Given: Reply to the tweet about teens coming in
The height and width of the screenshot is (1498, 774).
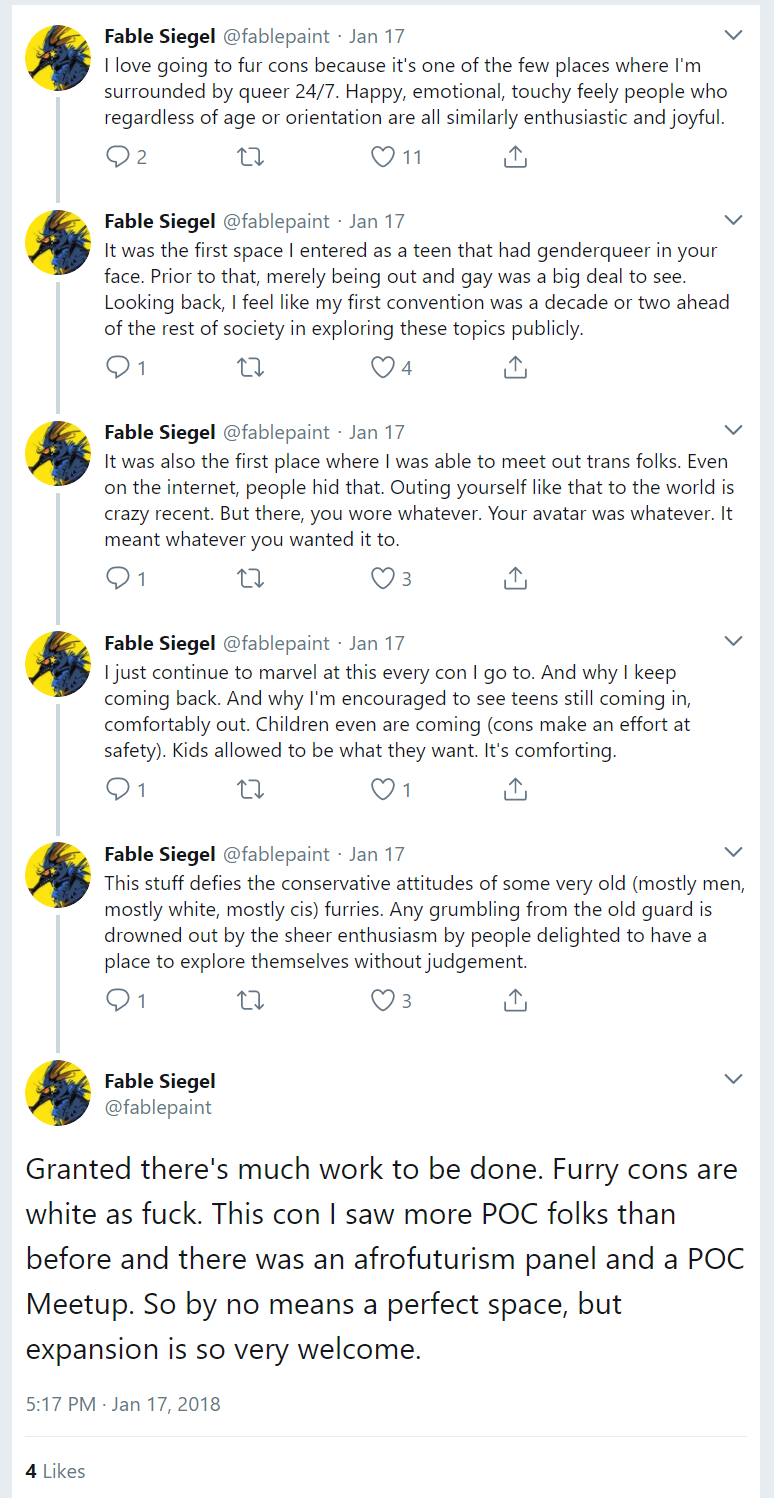Looking at the screenshot, I should click(x=126, y=790).
